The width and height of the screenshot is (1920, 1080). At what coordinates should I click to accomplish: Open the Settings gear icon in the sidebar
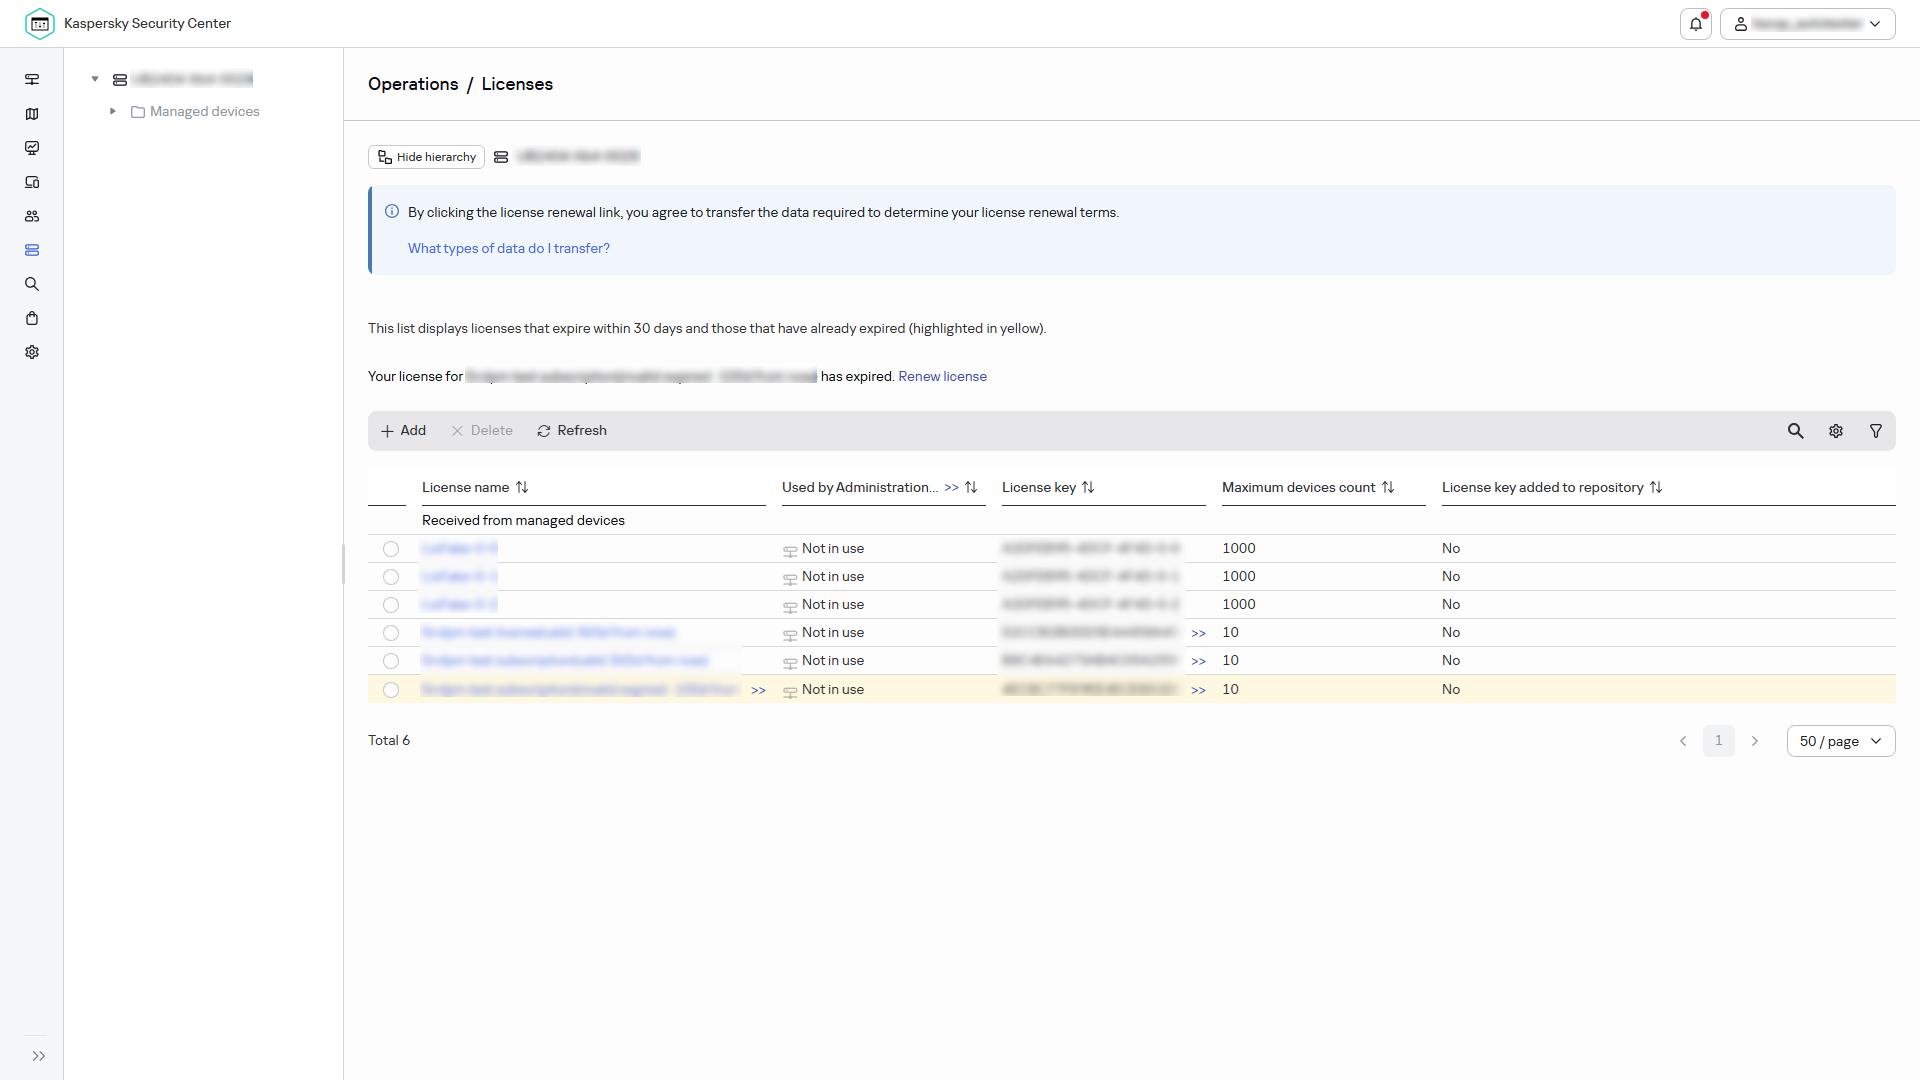(x=32, y=352)
